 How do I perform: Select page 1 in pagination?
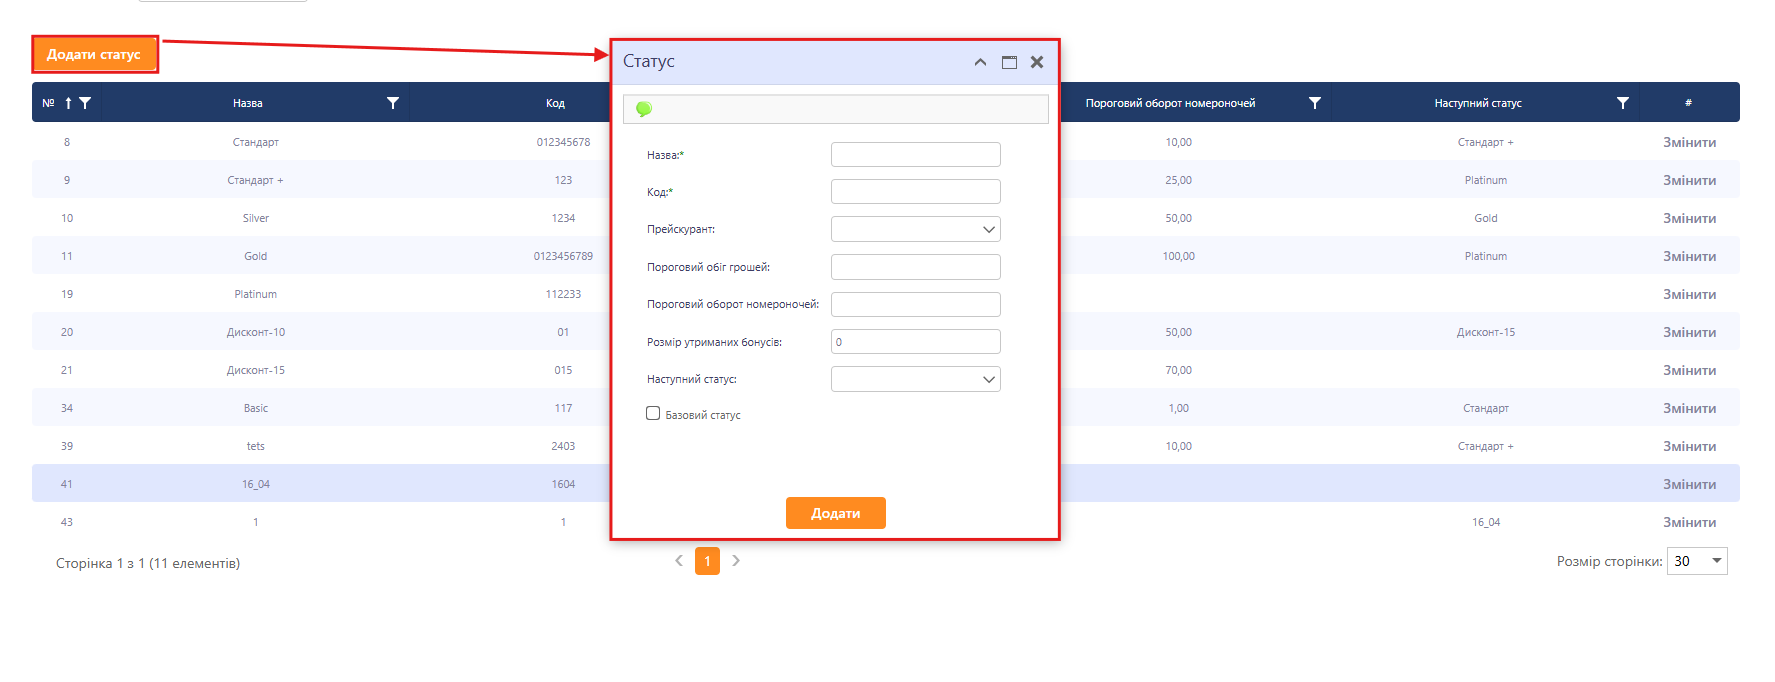pos(707,561)
